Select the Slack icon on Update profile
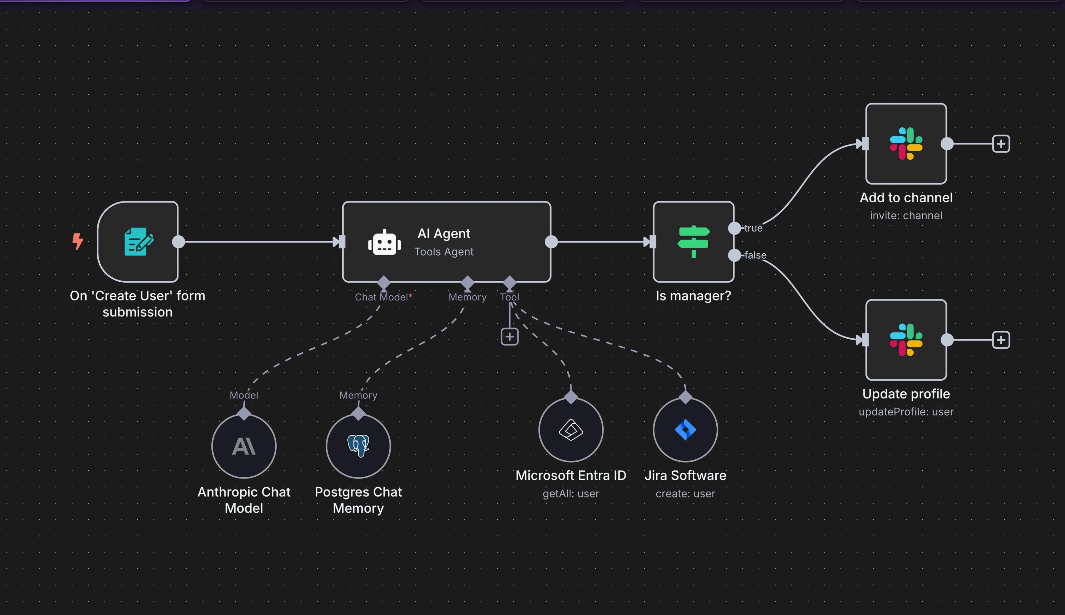 [x=906, y=339]
